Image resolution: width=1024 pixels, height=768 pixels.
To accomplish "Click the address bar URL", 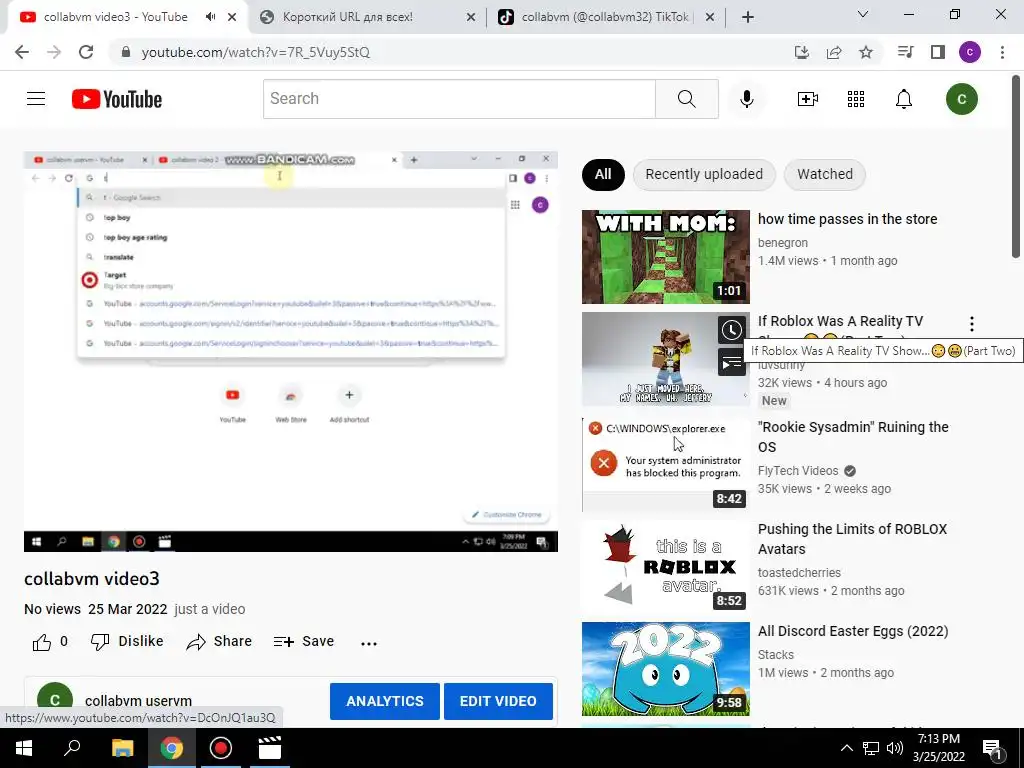I will (255, 52).
